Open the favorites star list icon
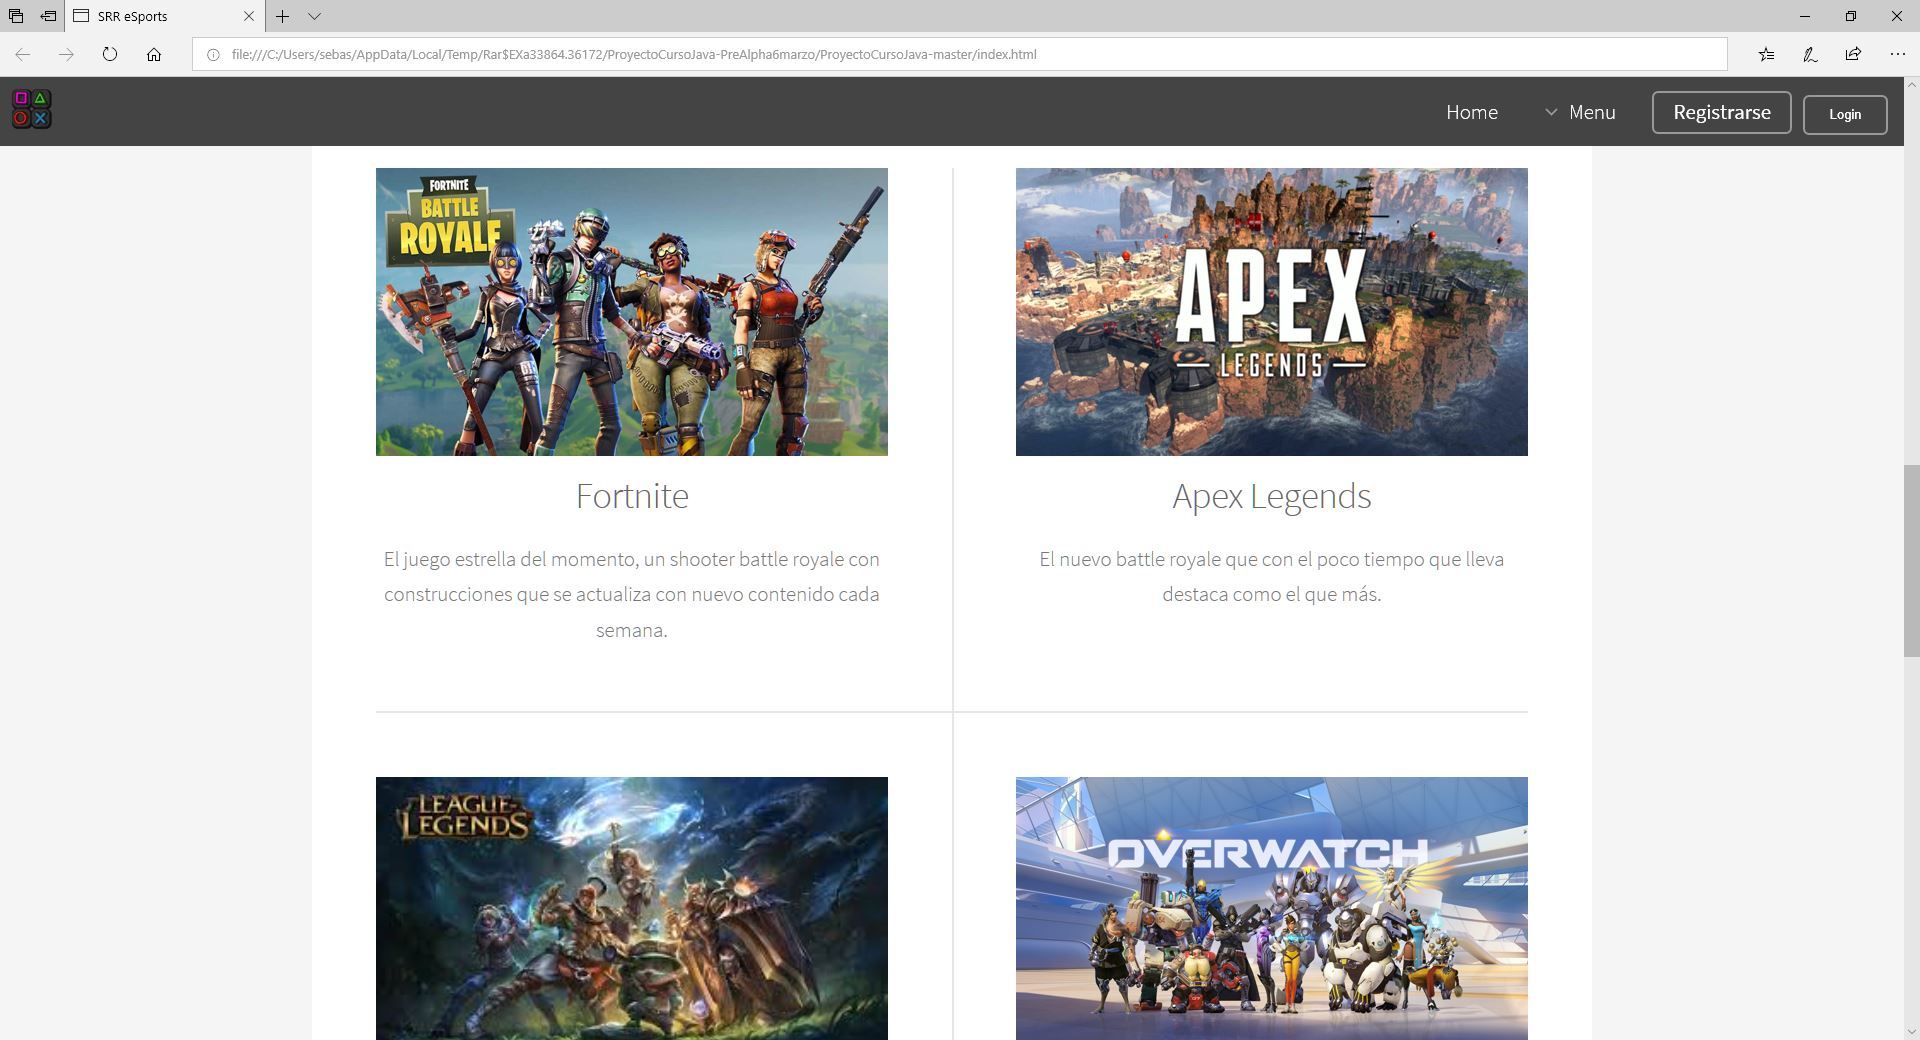This screenshot has height=1040, width=1920. pyautogui.click(x=1767, y=54)
